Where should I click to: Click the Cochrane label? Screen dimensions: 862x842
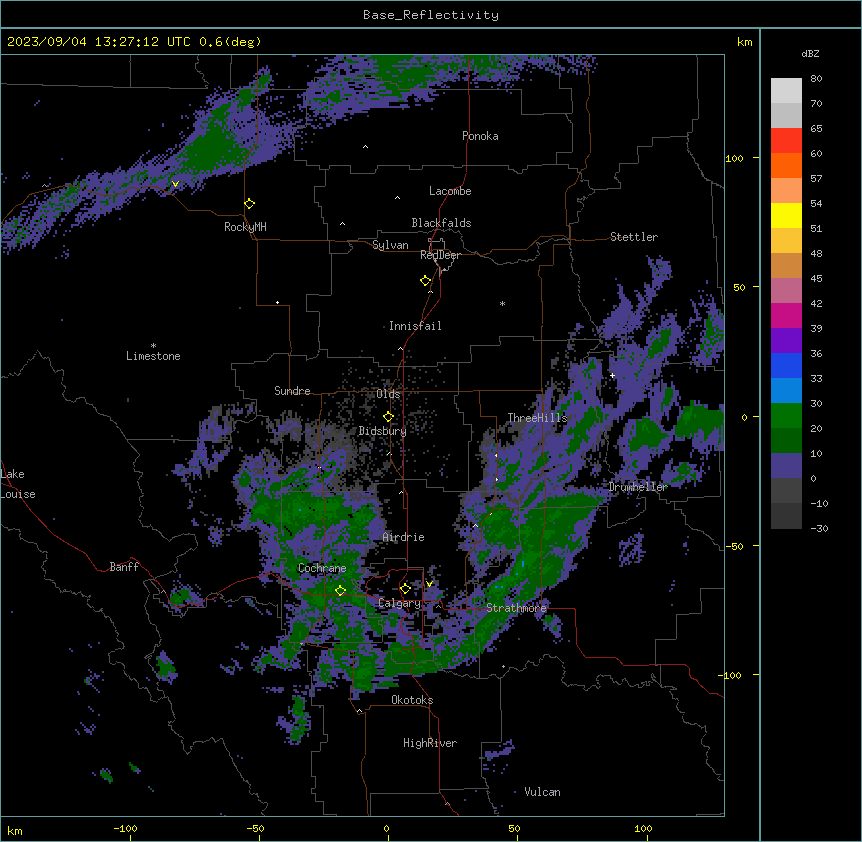click(322, 568)
